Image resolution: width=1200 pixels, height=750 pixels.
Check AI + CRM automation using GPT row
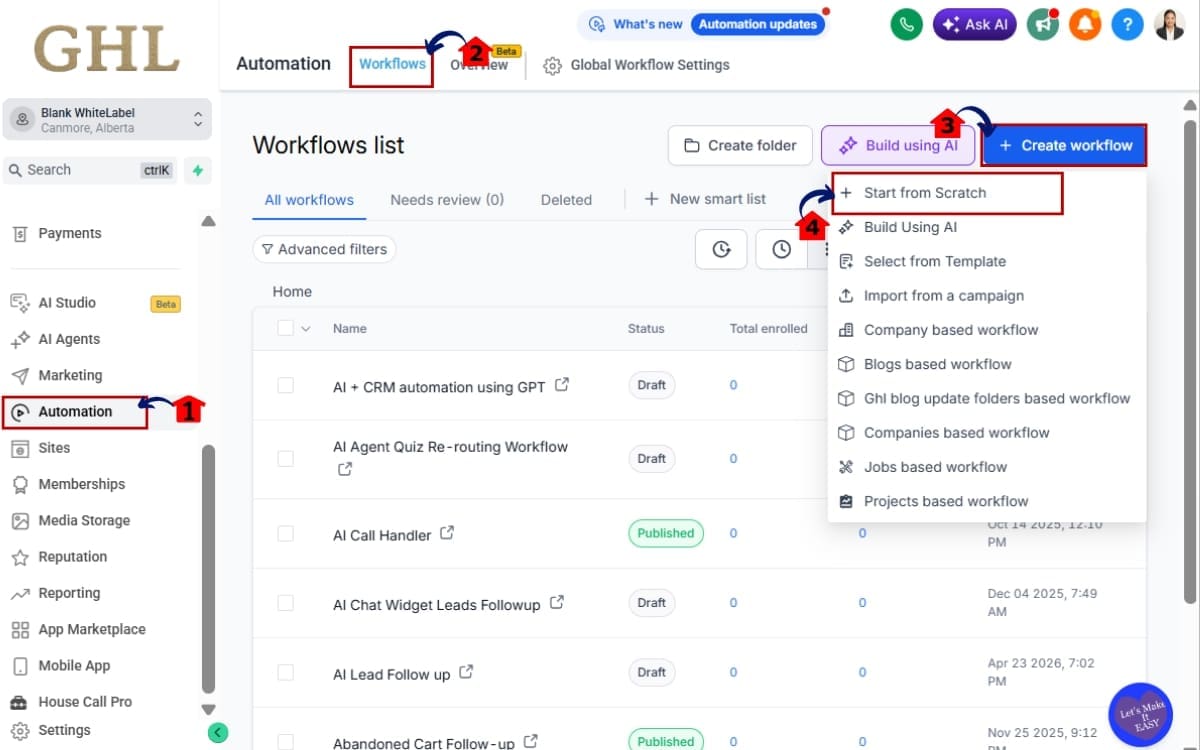click(286, 385)
